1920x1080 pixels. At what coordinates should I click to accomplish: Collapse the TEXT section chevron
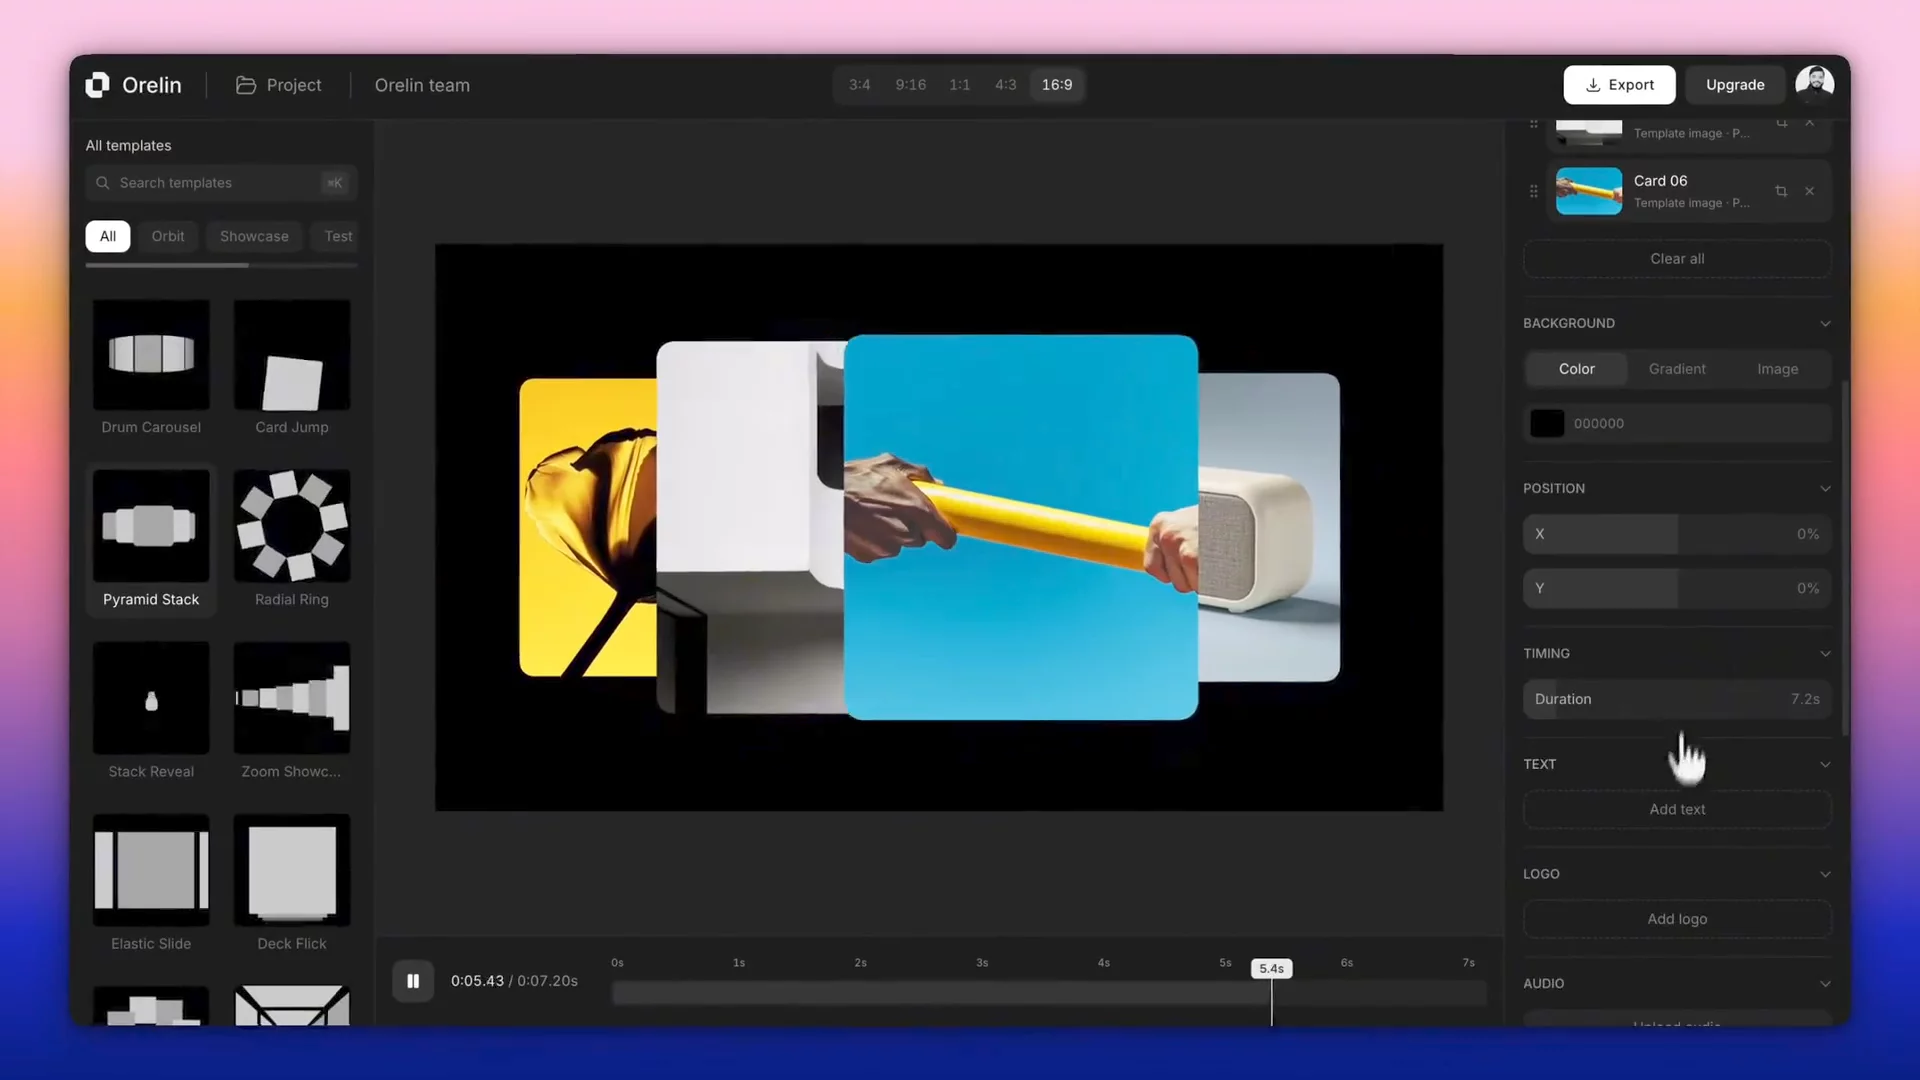1825,765
